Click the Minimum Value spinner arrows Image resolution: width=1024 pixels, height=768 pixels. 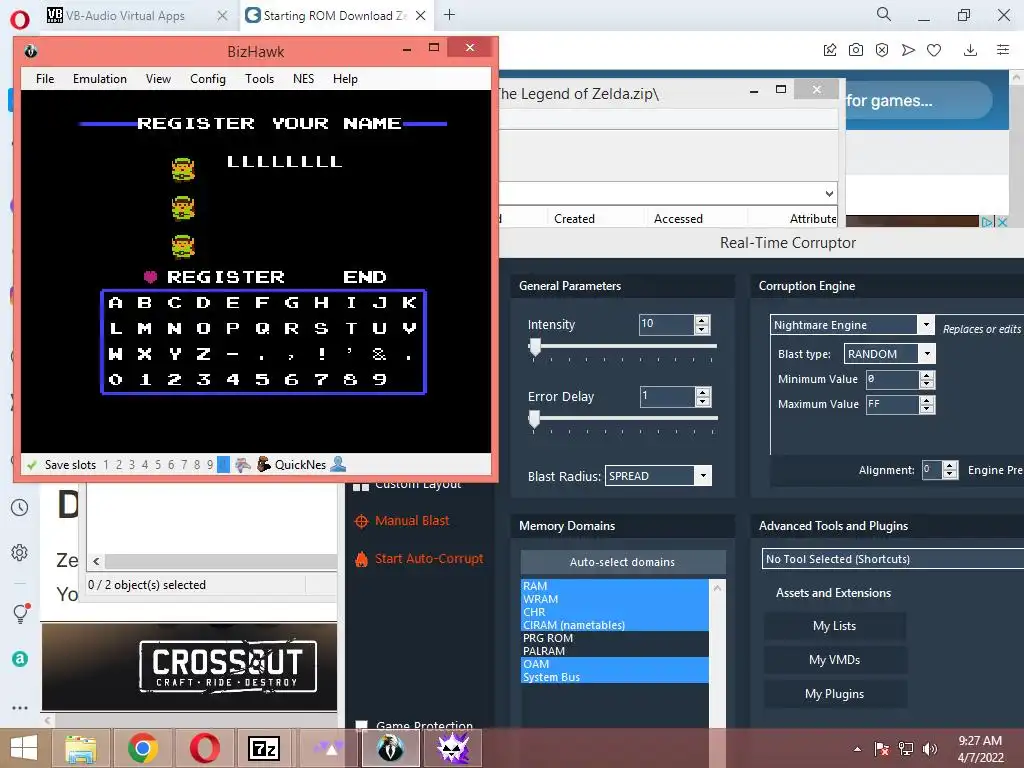(927, 379)
